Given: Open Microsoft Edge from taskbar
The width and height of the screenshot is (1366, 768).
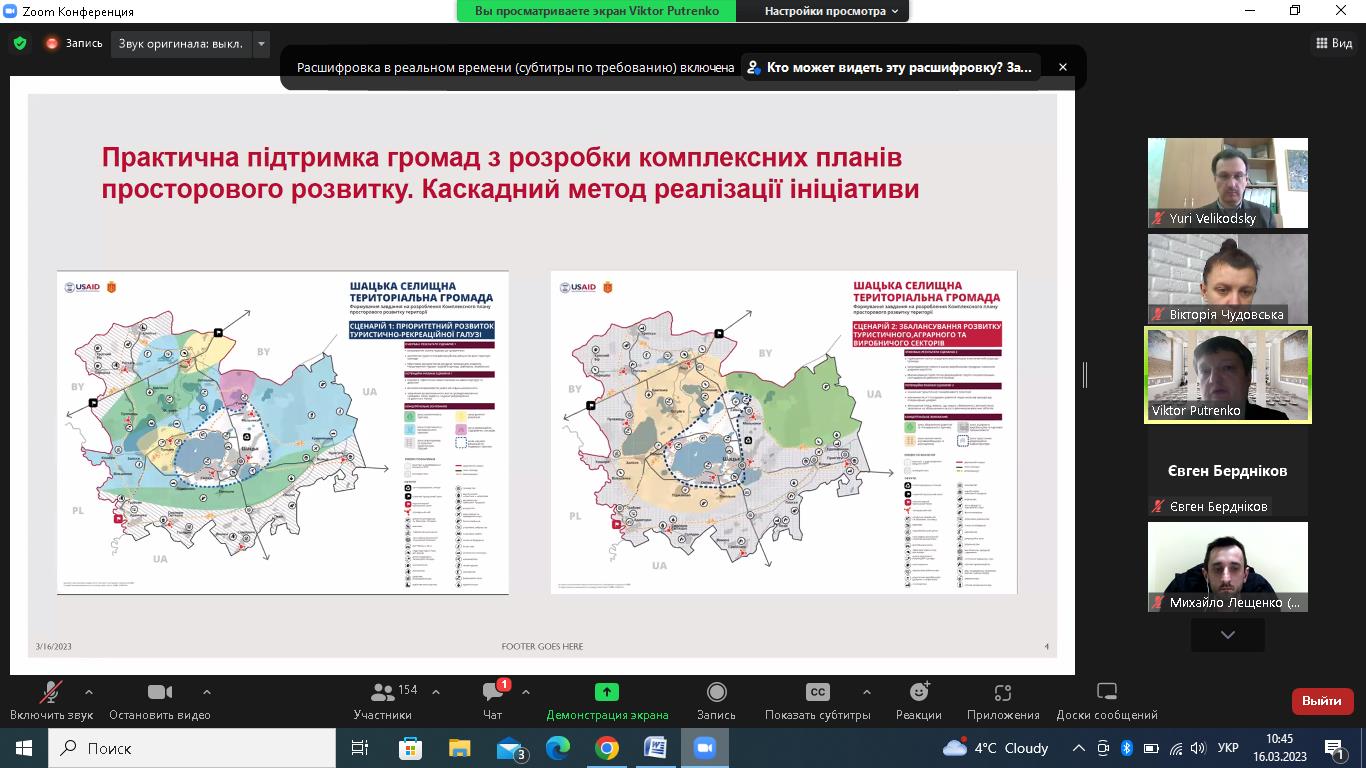Looking at the screenshot, I should click(558, 748).
